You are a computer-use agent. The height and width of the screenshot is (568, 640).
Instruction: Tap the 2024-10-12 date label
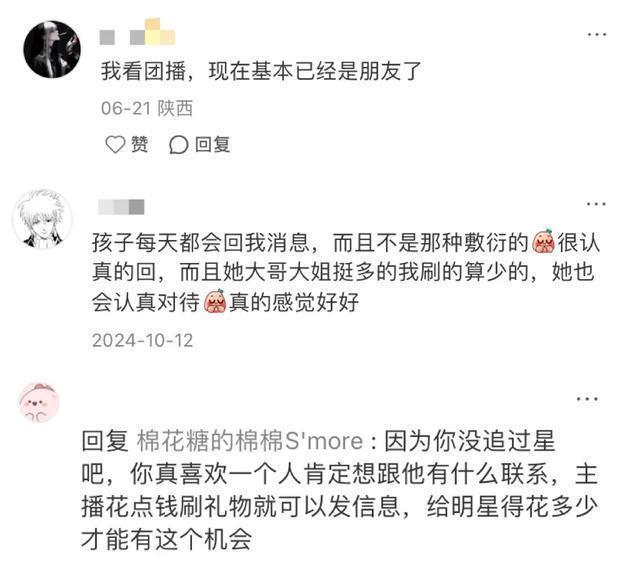pos(142,340)
